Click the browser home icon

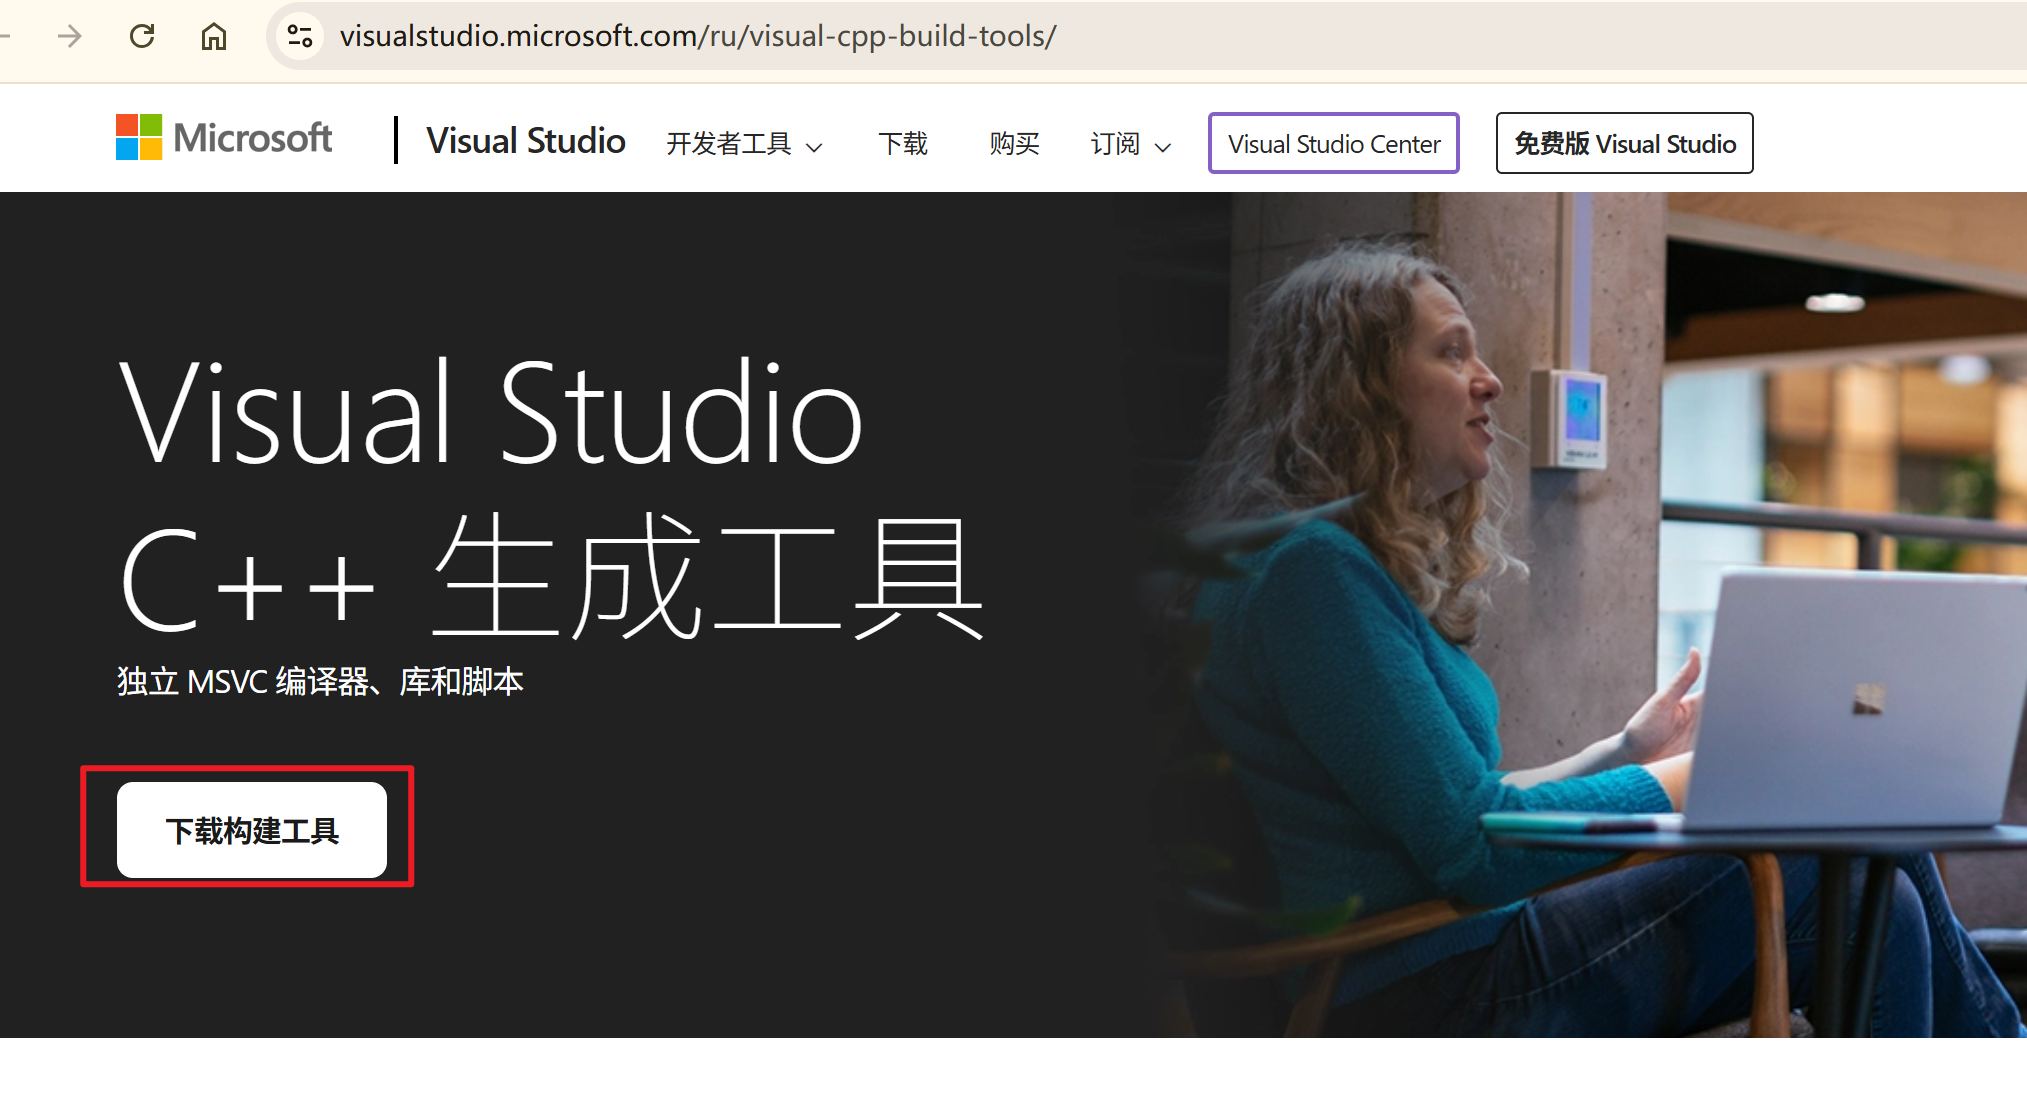(x=214, y=37)
